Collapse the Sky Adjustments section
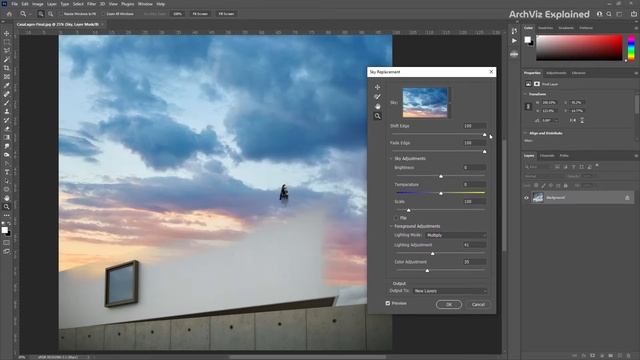The image size is (640, 360). coord(391,158)
